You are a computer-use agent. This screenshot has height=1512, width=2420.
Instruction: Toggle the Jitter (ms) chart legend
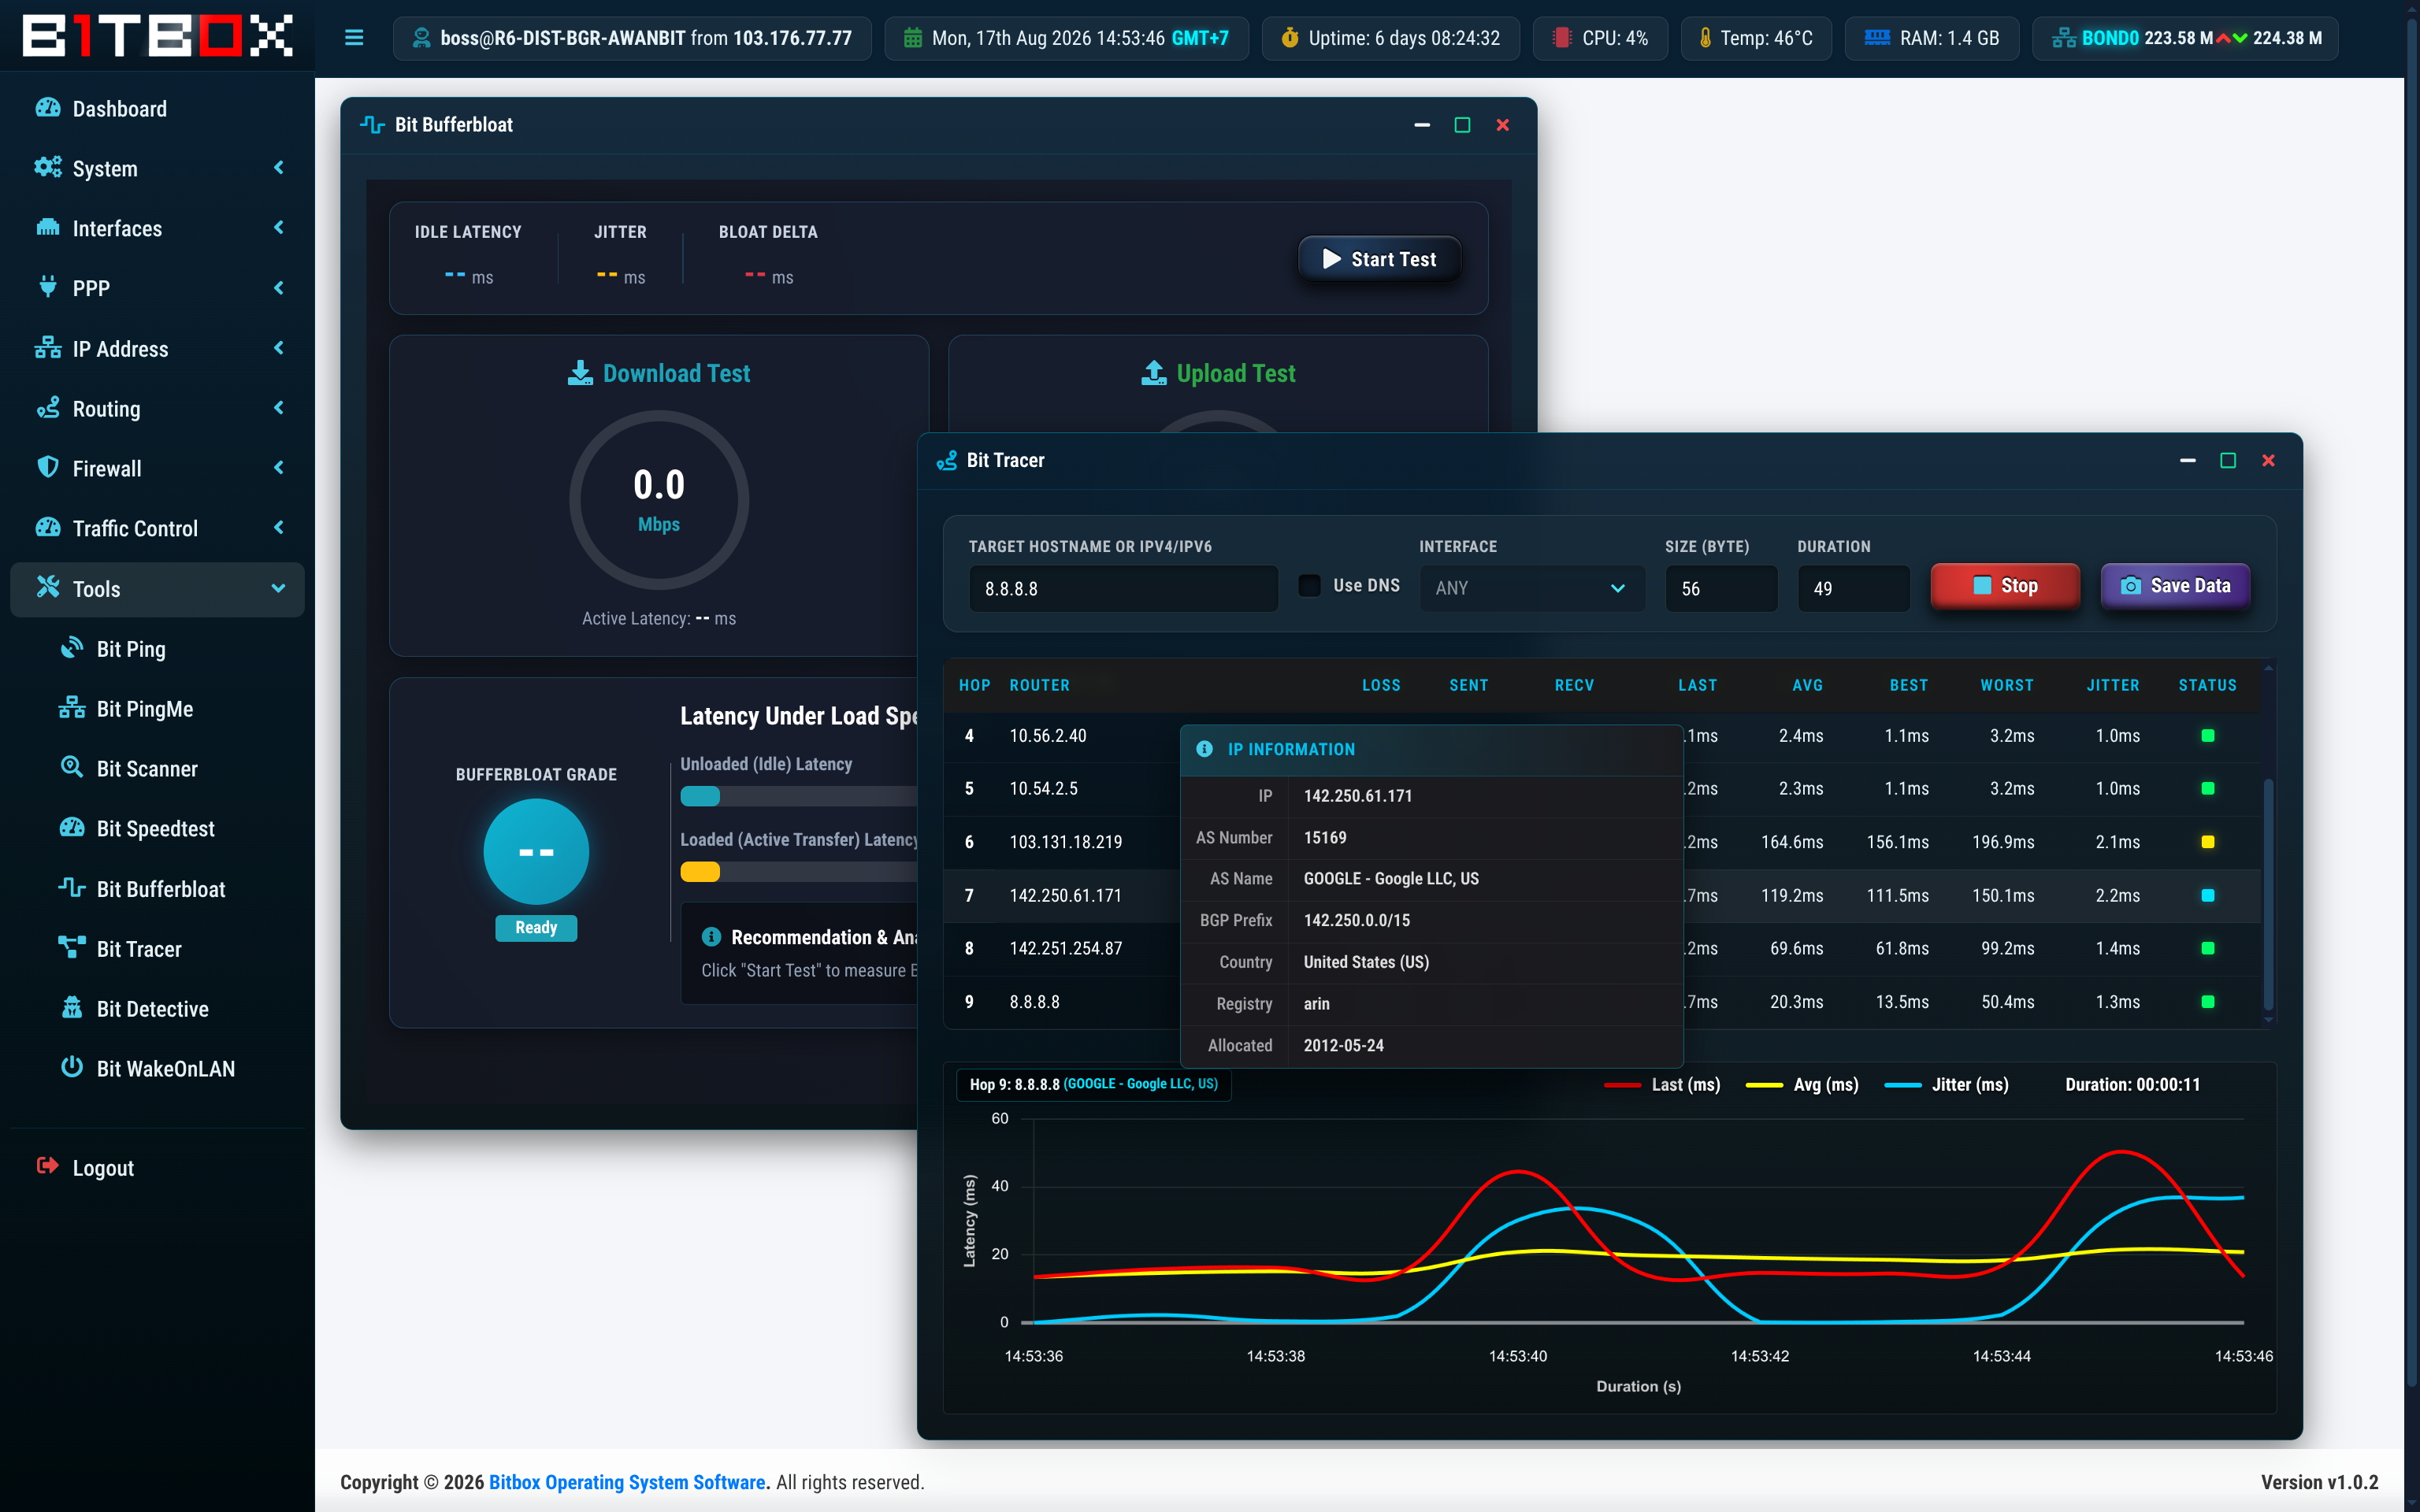coord(1946,1085)
